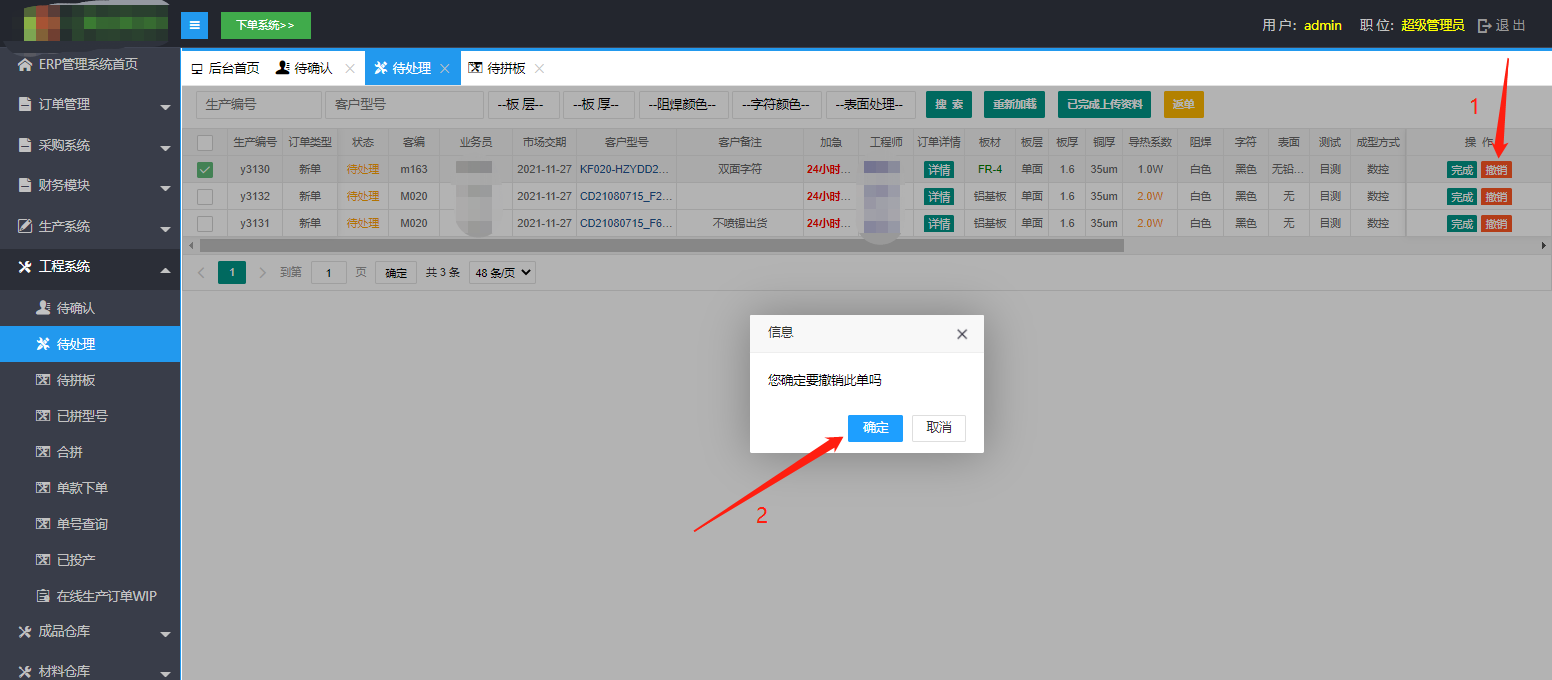The image size is (1552, 680).
Task: Go to next page arrow in pagination
Action: click(263, 272)
